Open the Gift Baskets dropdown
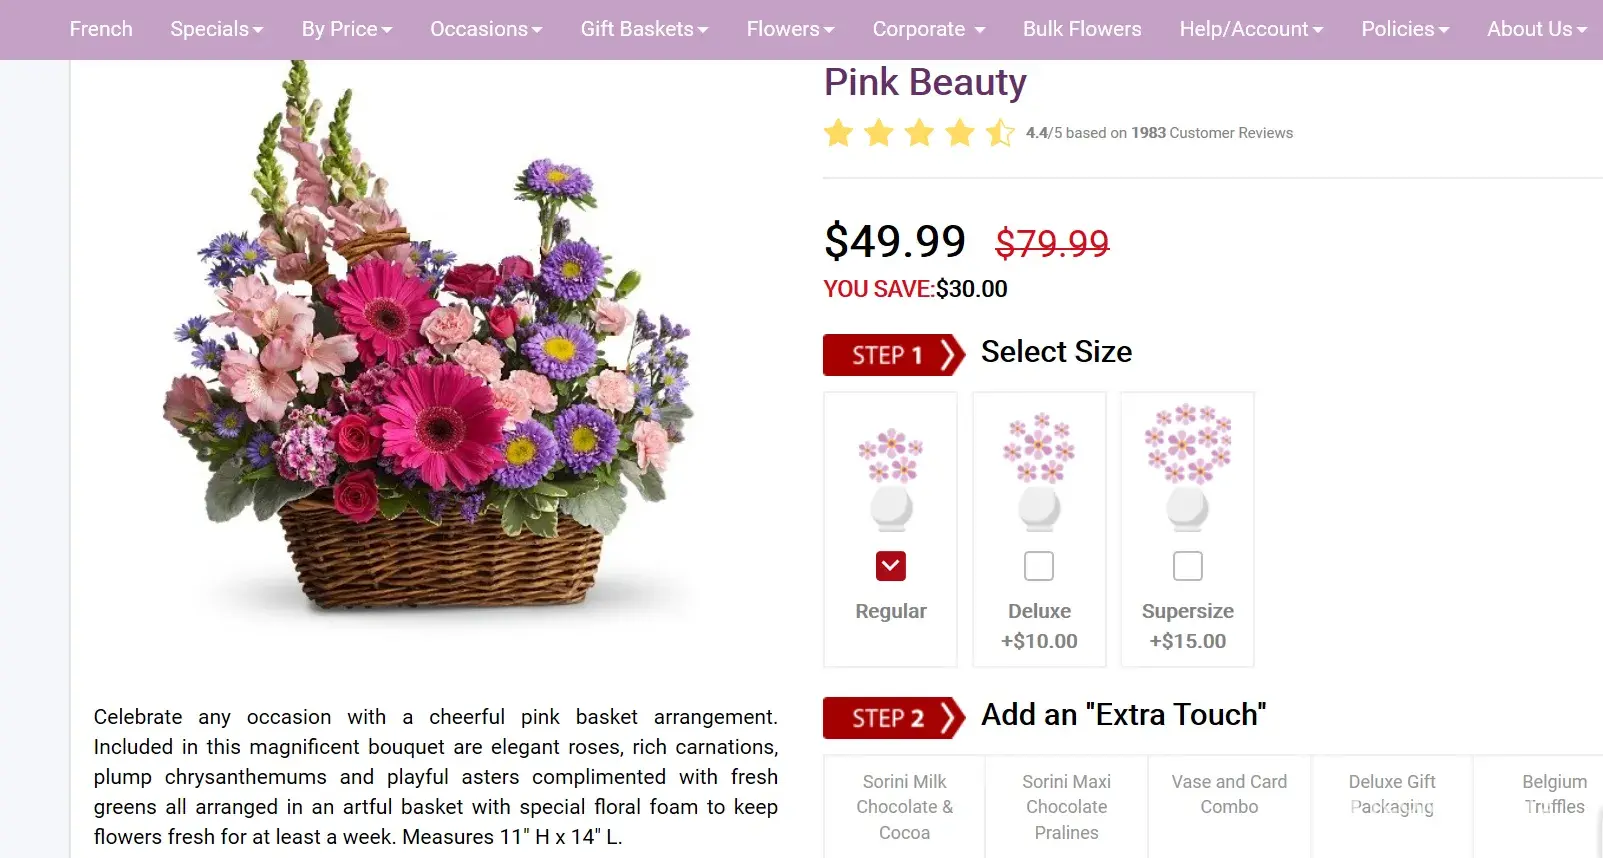 (644, 29)
